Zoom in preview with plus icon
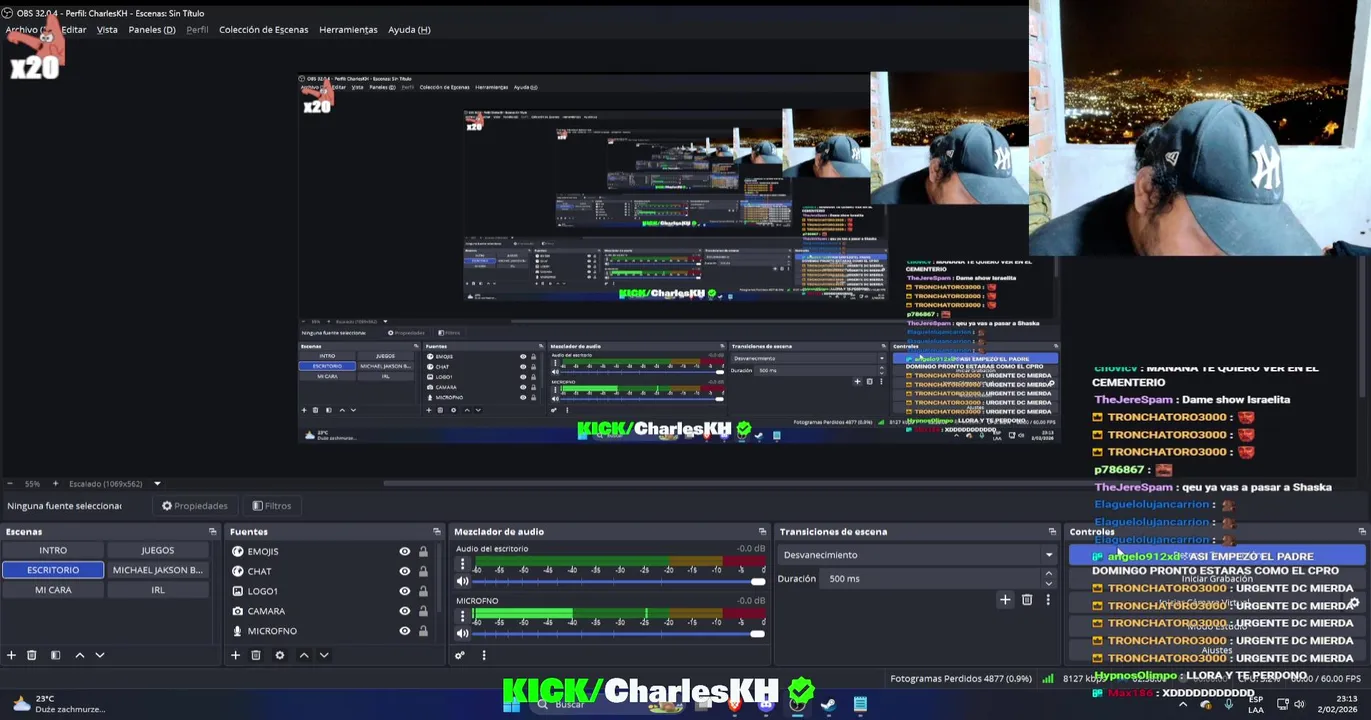The image size is (1371, 720). pyautogui.click(x=55, y=484)
